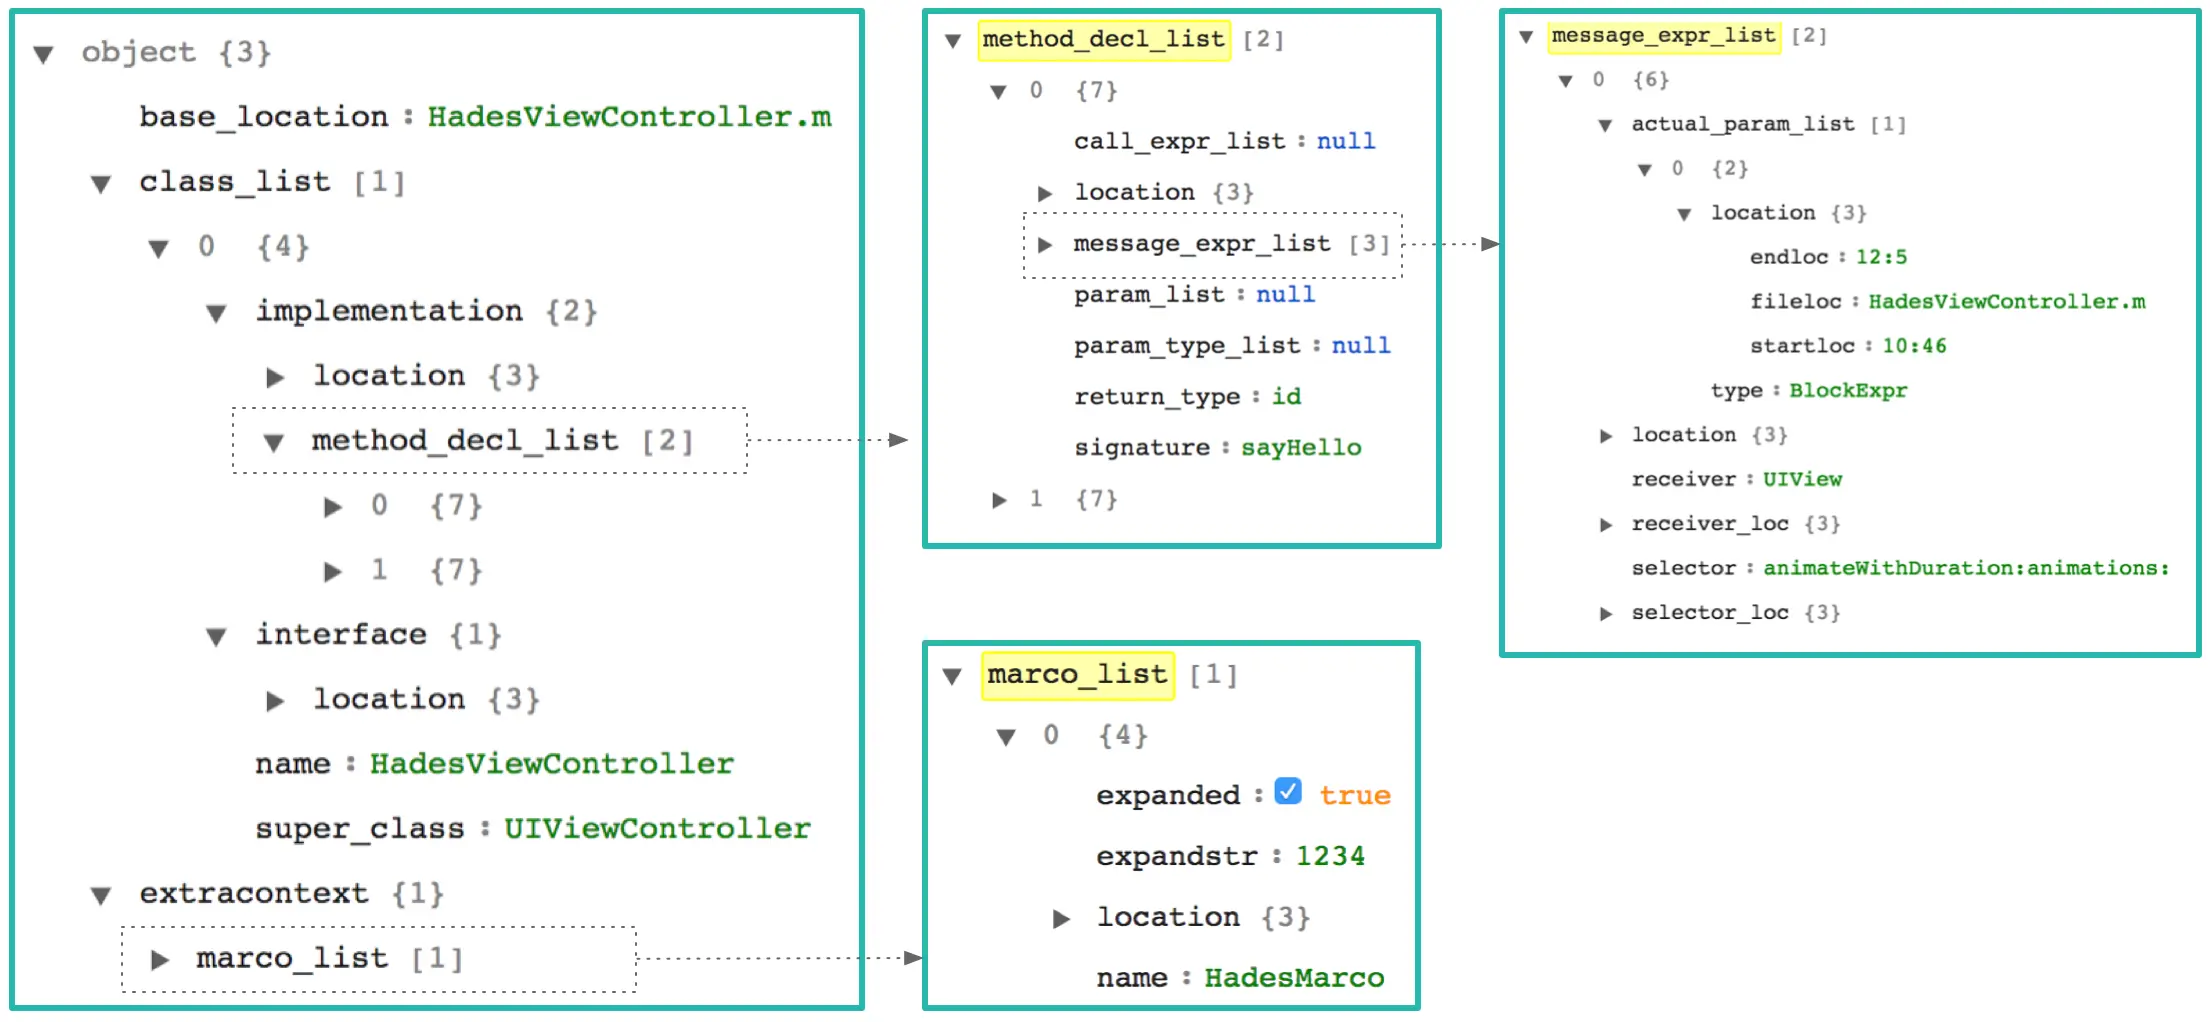Select the param_list "null" value

[x=1286, y=294]
